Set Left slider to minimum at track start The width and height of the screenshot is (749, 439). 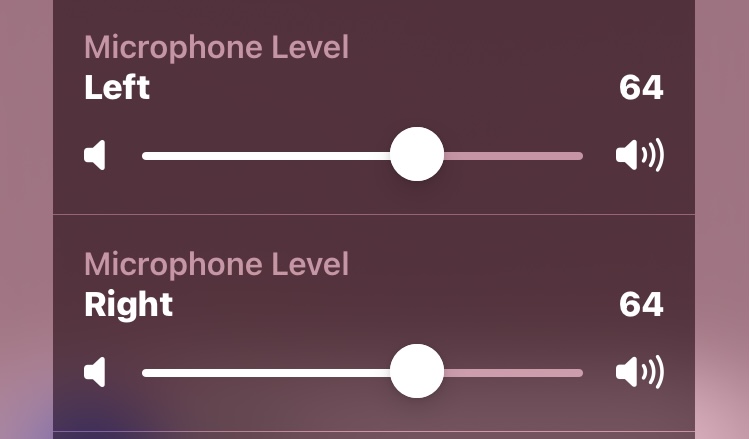tap(144, 156)
